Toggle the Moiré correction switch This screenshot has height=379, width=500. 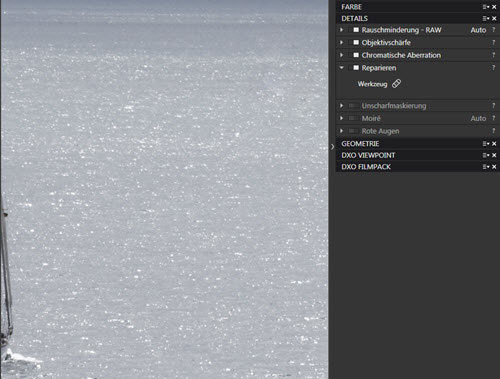pos(353,118)
